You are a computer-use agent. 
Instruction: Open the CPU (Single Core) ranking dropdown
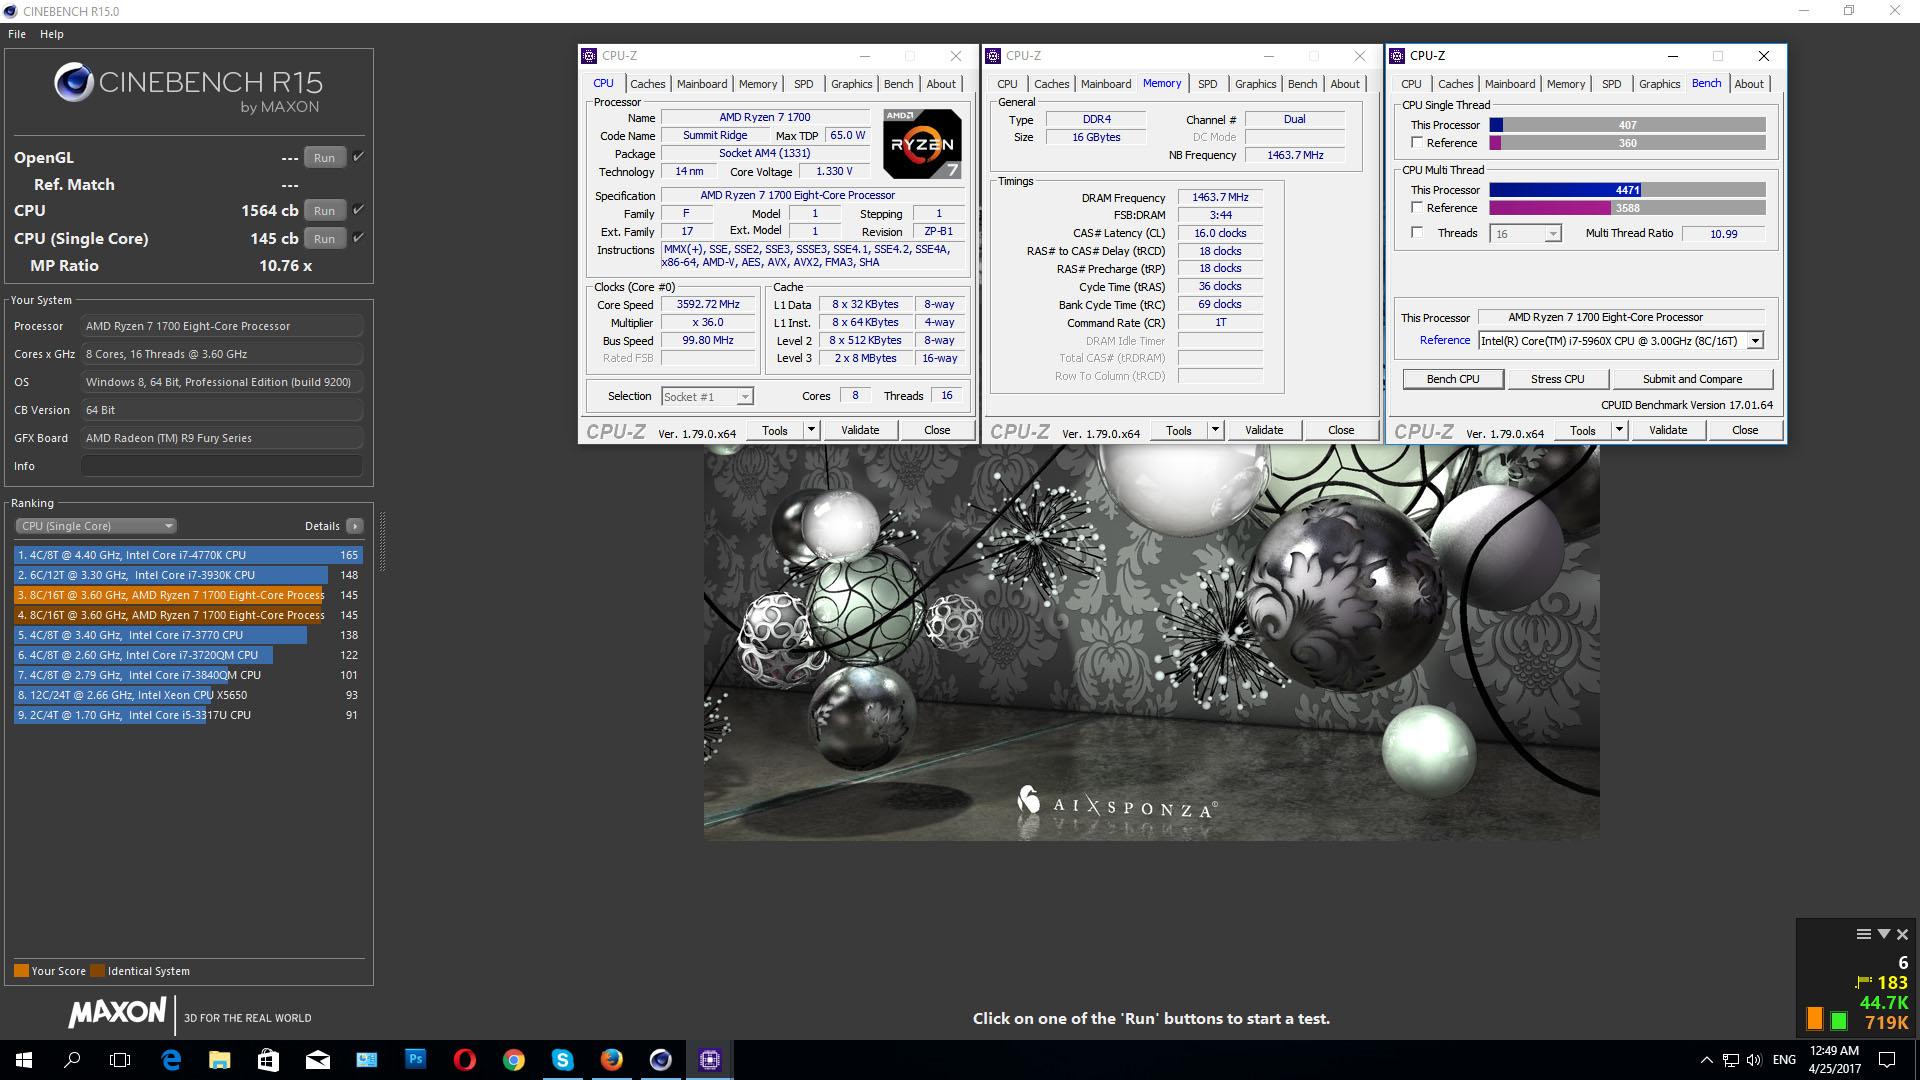click(96, 526)
